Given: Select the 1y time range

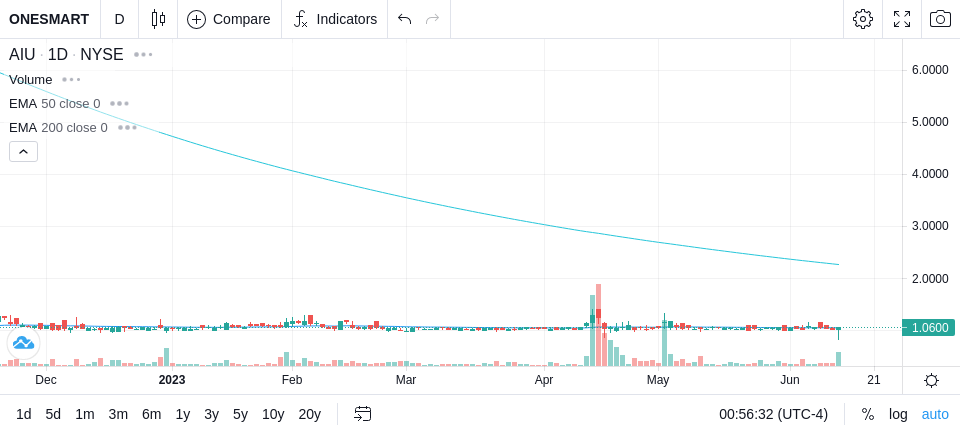Looking at the screenshot, I should [182, 414].
